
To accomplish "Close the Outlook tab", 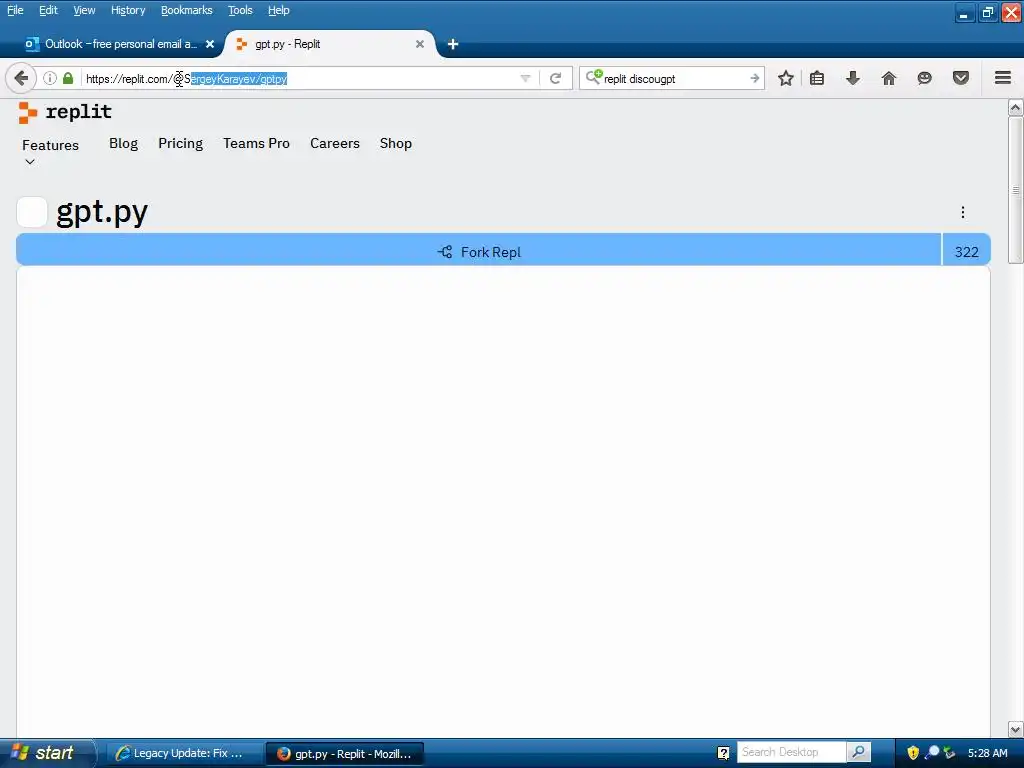I will tap(210, 44).
